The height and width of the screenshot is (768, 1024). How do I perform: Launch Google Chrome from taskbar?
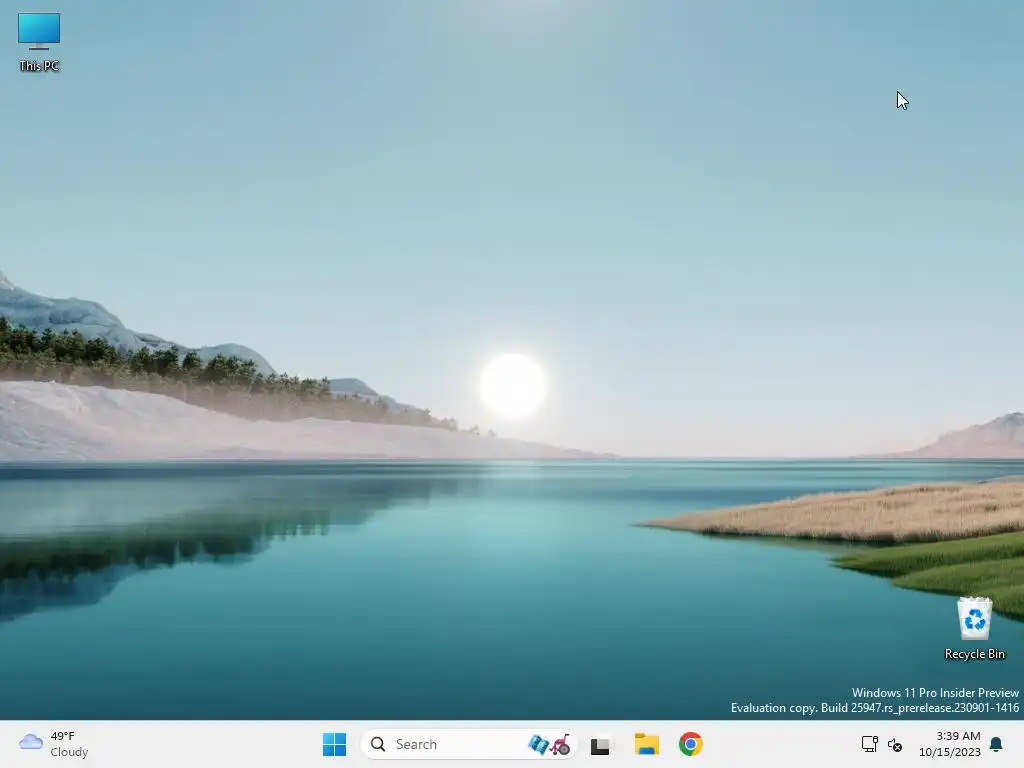690,744
